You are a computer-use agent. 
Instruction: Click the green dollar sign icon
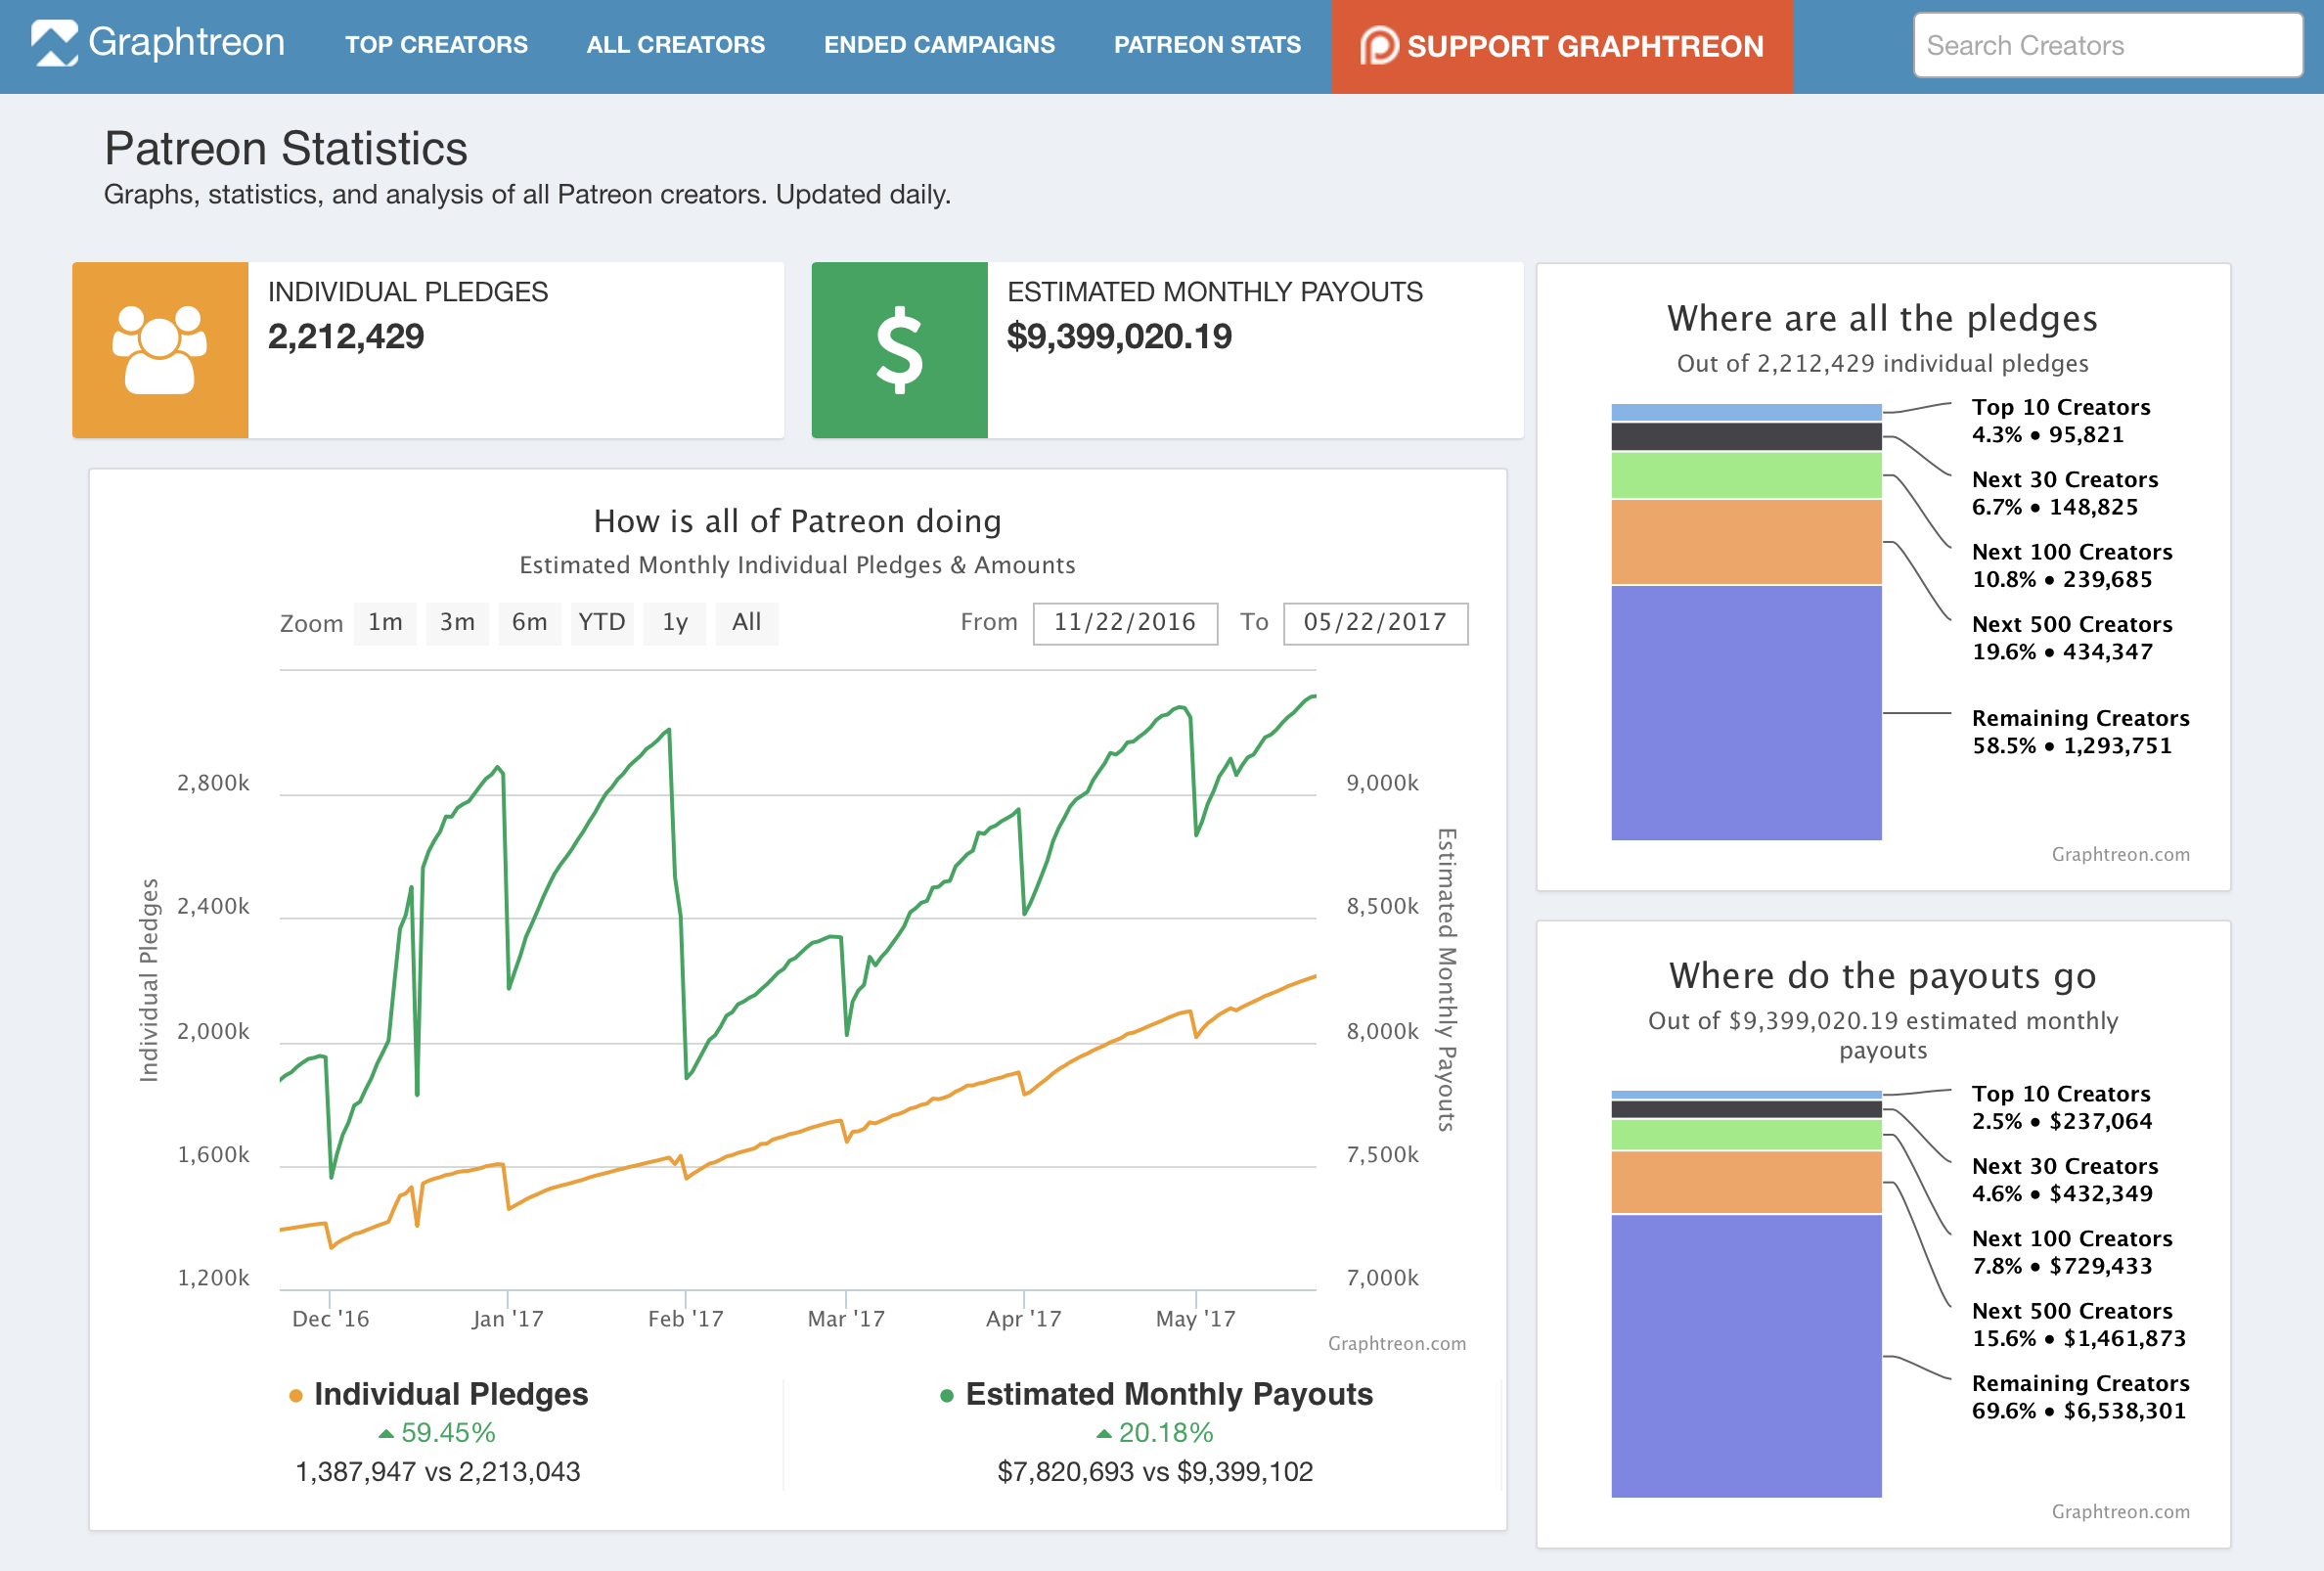898,350
